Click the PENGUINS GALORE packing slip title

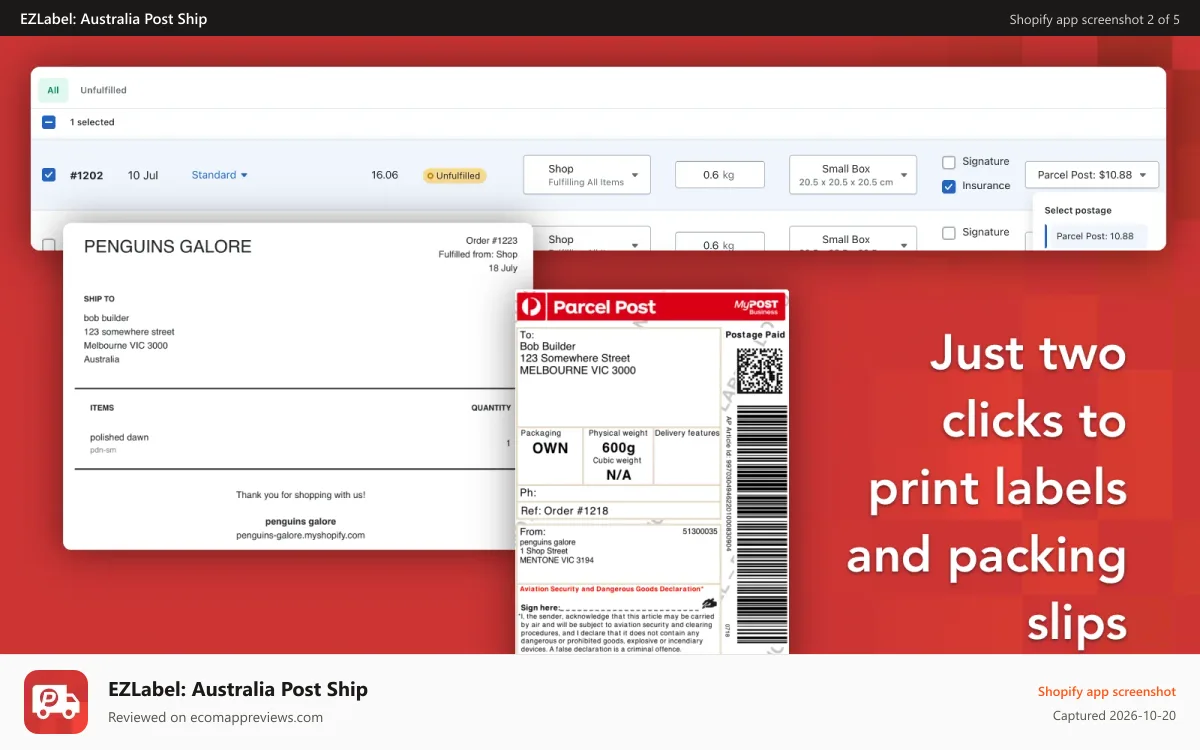click(168, 247)
